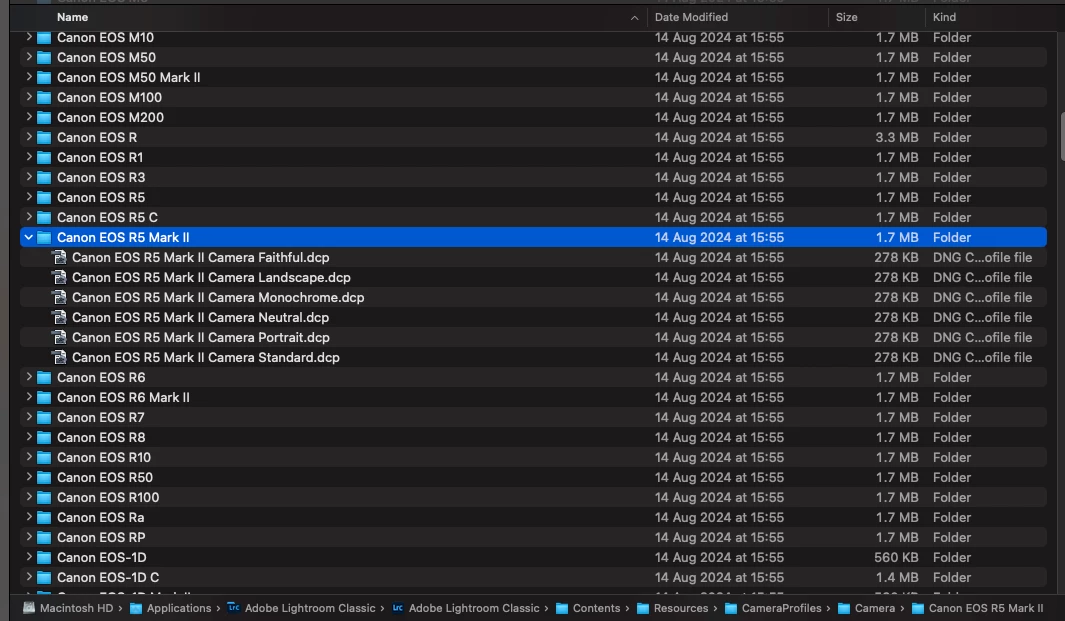This screenshot has width=1065, height=621.
Task: Expand the Canon EOS R folder
Action: [x=29, y=137]
